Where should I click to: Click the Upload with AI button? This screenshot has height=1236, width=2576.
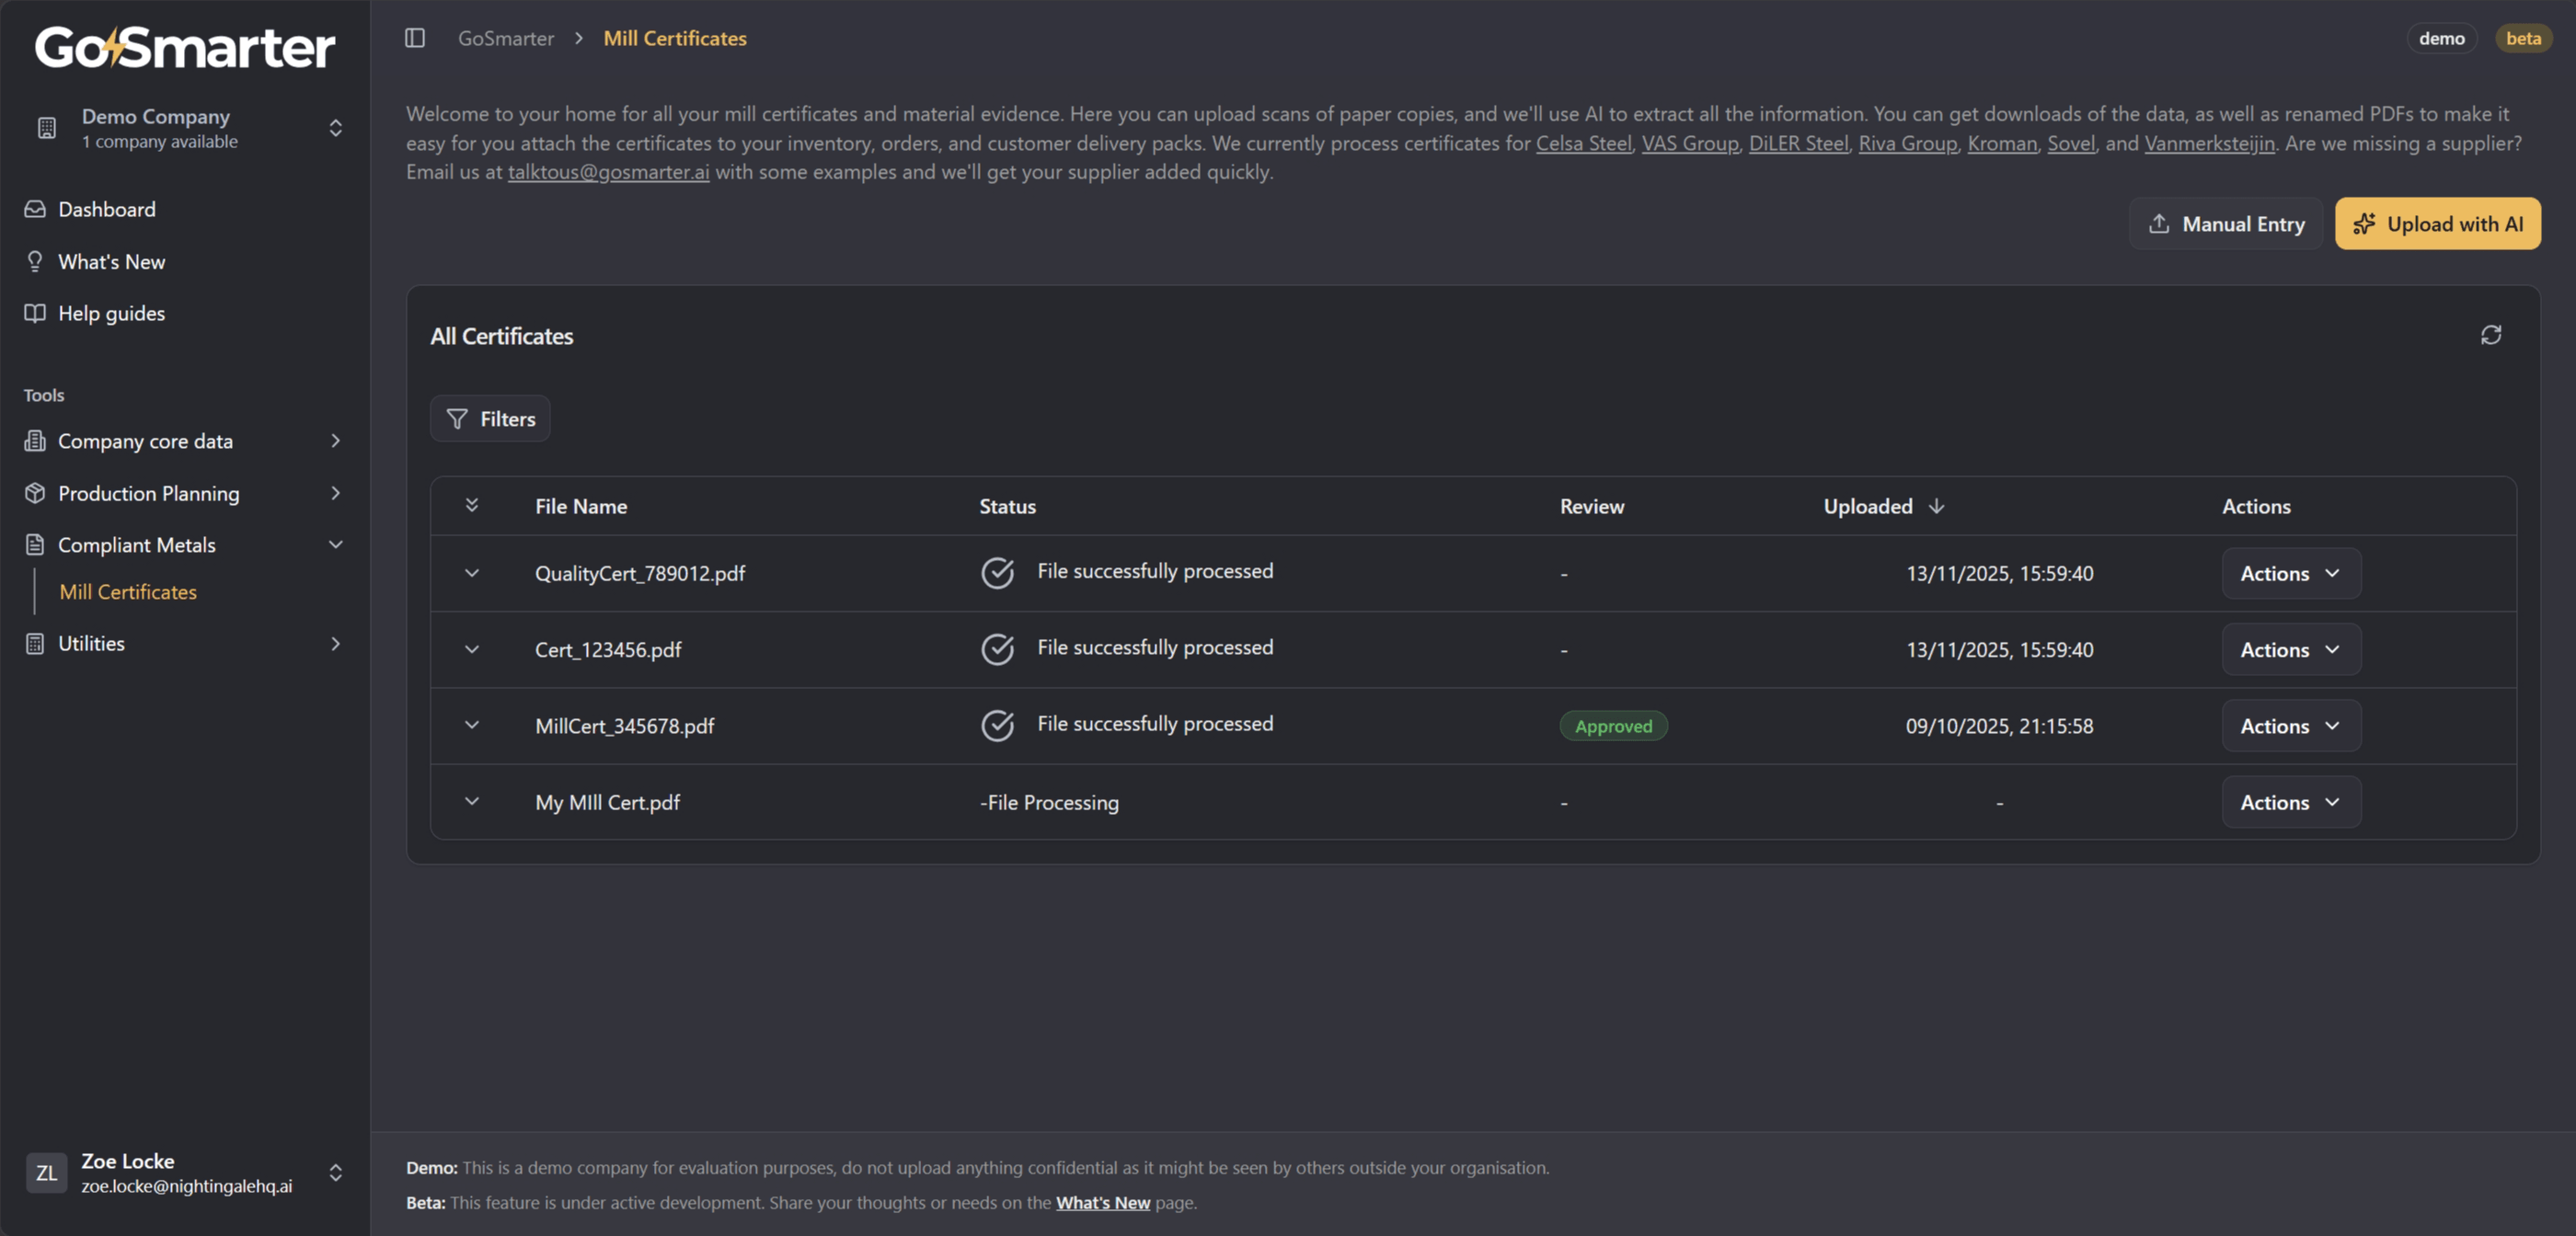[2437, 223]
